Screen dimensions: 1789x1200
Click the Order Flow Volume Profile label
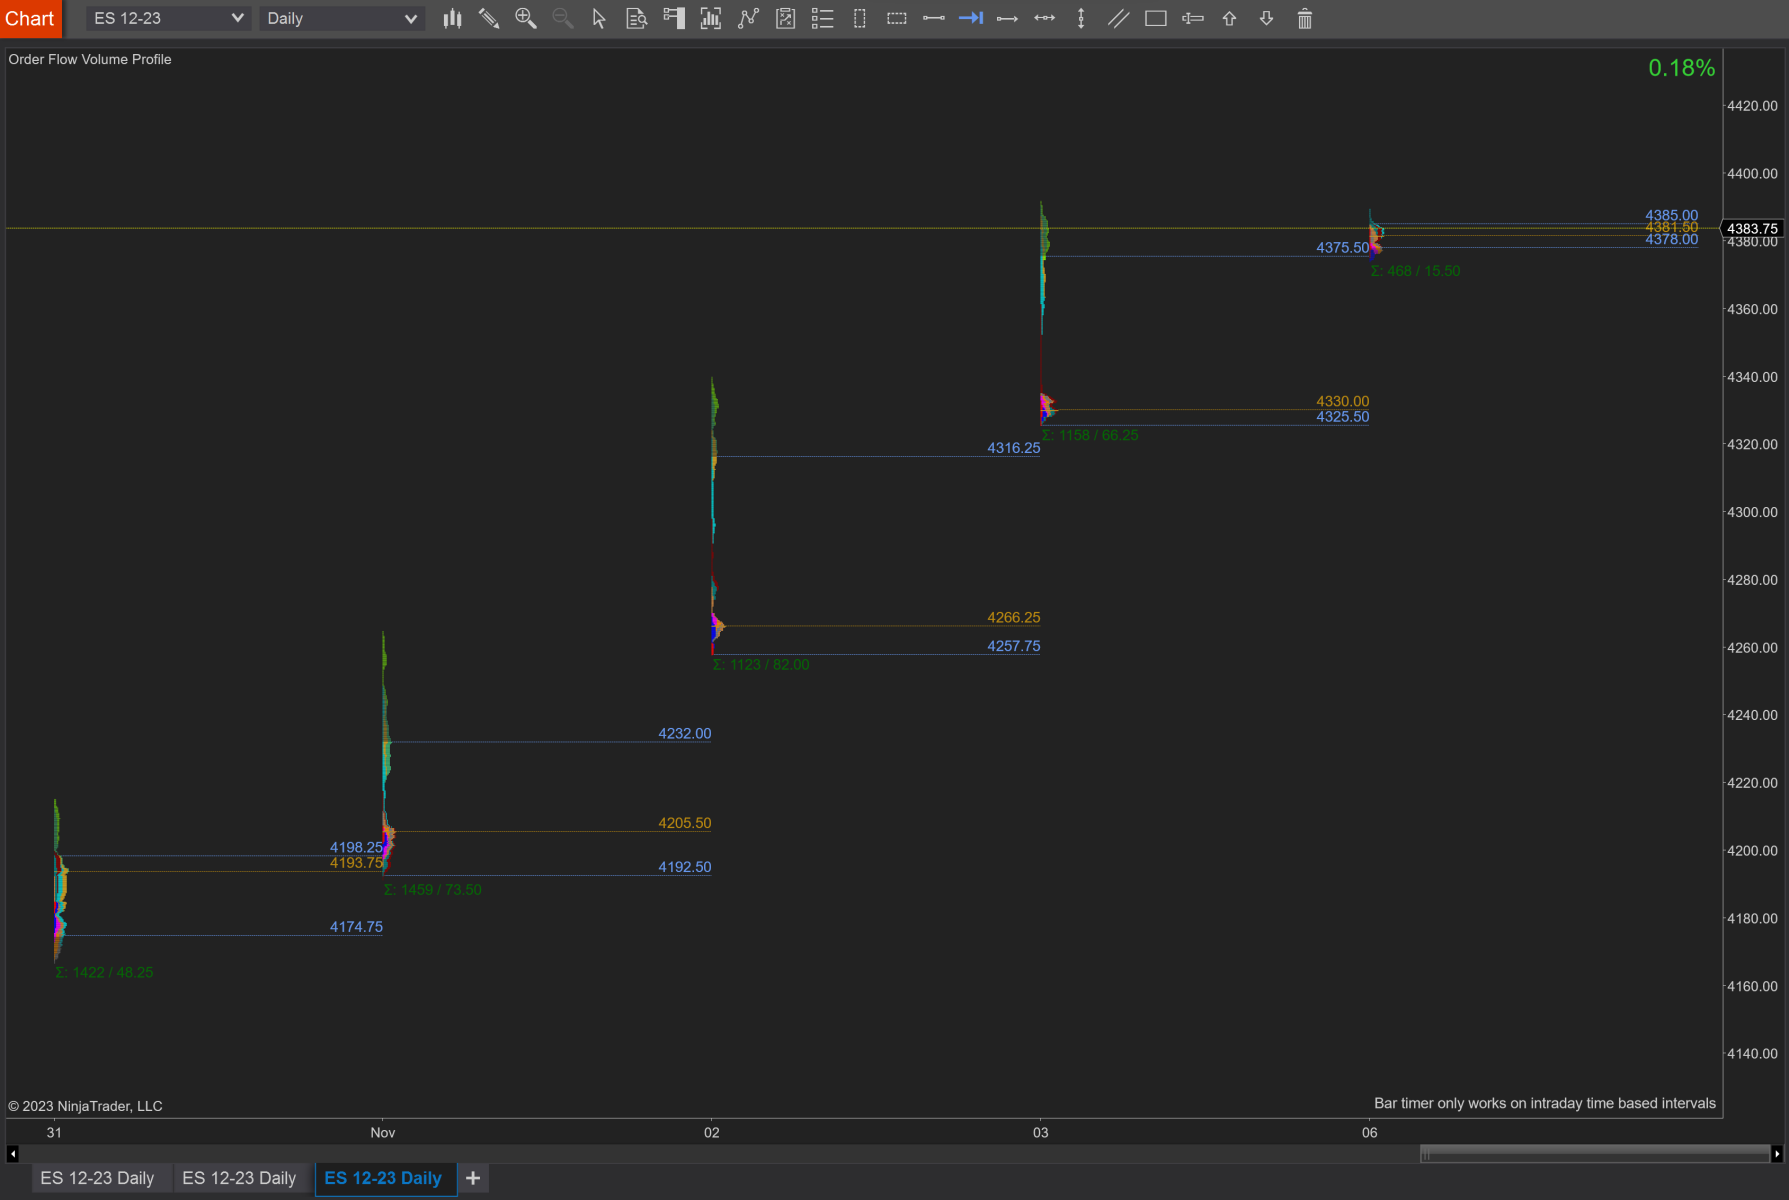pos(90,59)
